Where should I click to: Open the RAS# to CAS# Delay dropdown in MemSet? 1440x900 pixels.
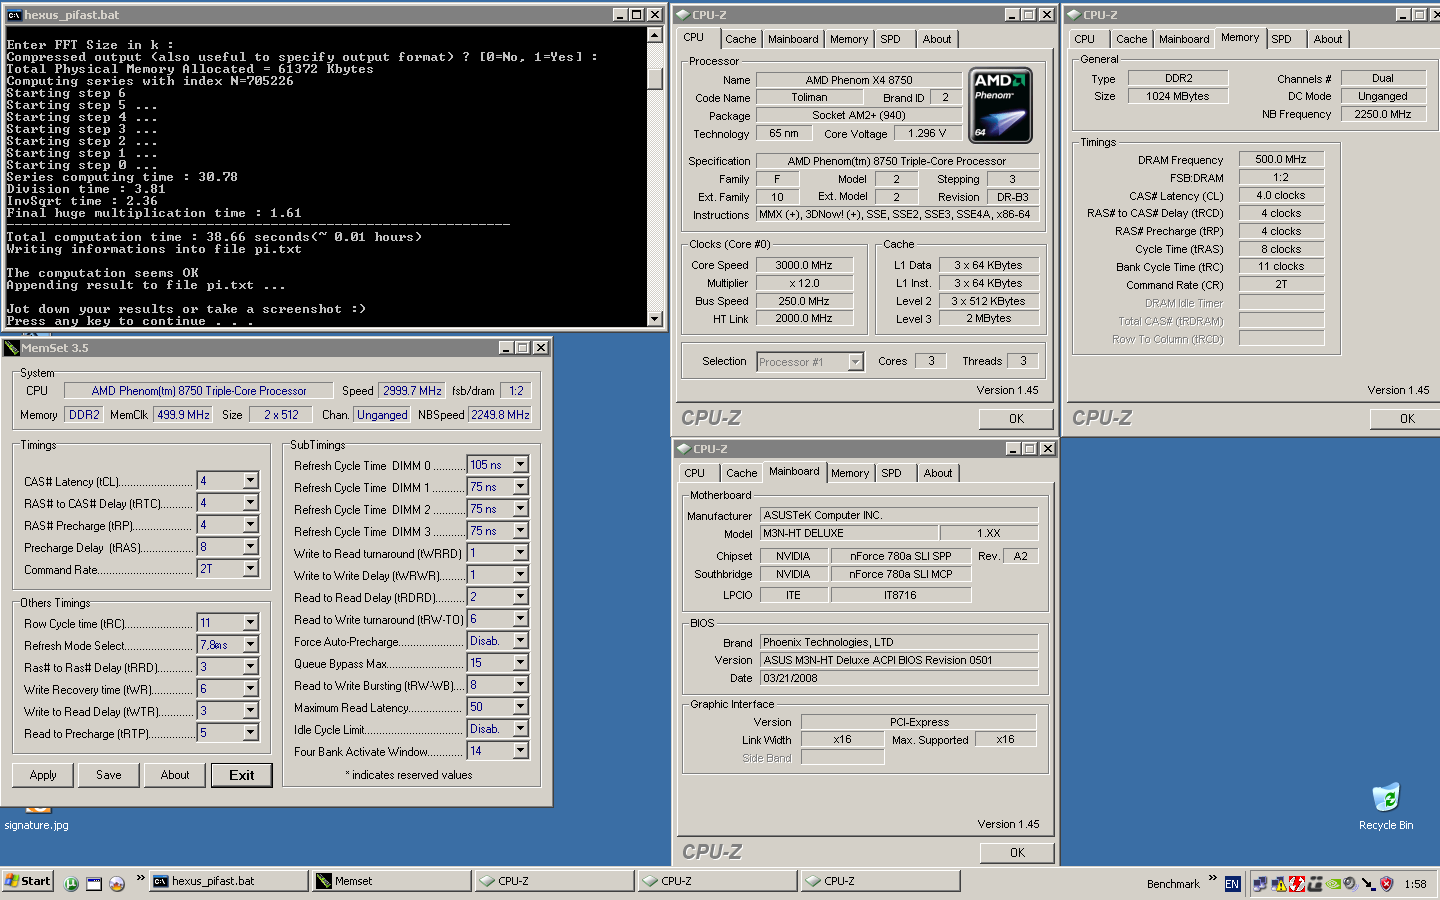[250, 503]
